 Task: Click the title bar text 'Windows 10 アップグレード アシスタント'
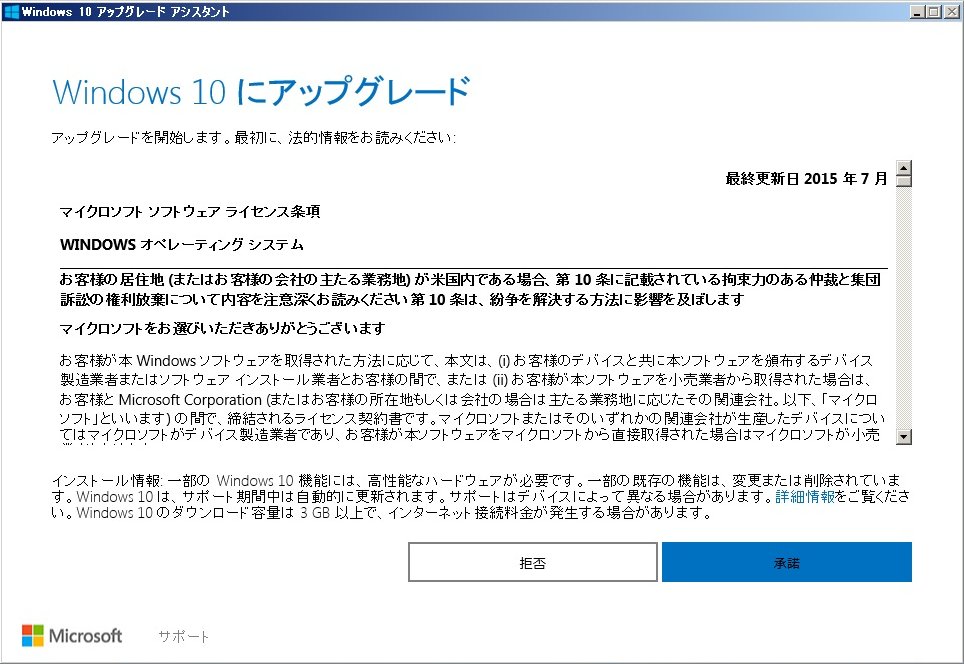pyautogui.click(x=125, y=12)
